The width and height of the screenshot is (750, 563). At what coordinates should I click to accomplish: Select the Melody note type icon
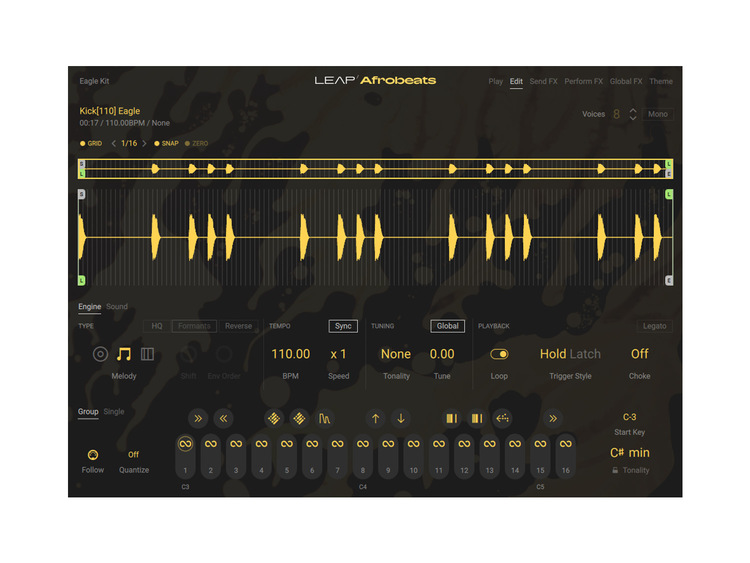click(124, 354)
